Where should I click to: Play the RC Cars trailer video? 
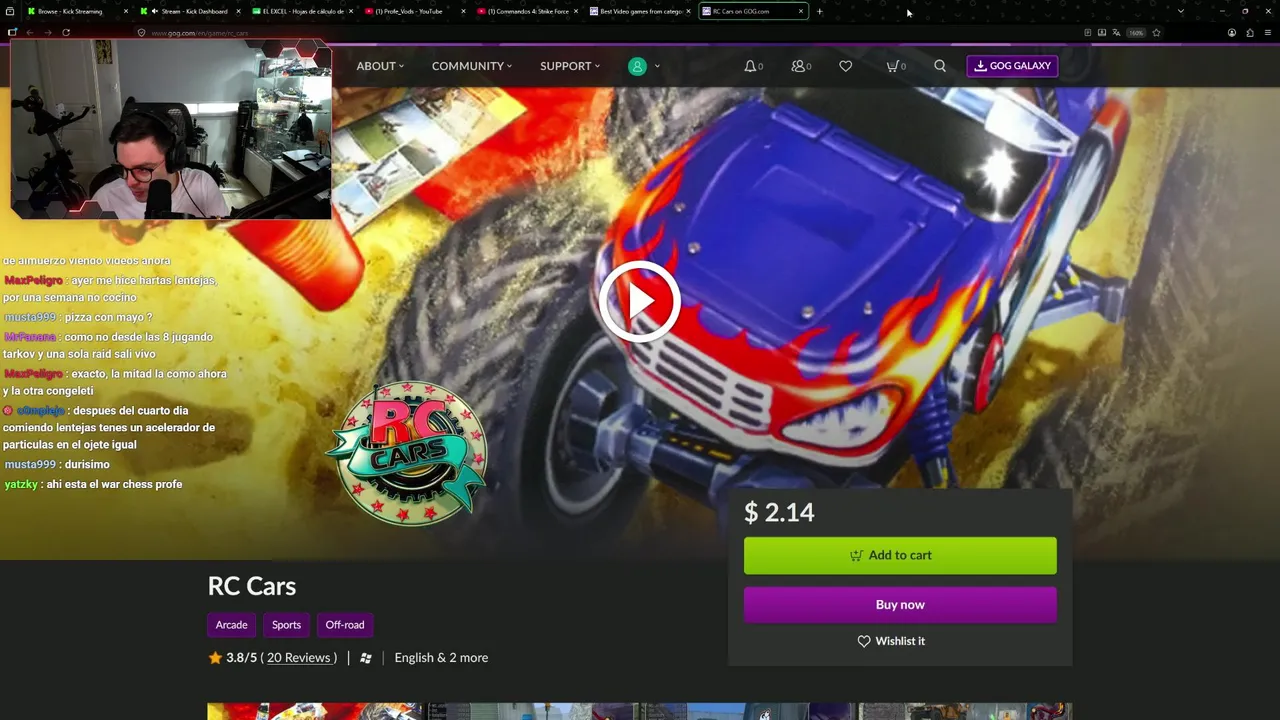(640, 301)
